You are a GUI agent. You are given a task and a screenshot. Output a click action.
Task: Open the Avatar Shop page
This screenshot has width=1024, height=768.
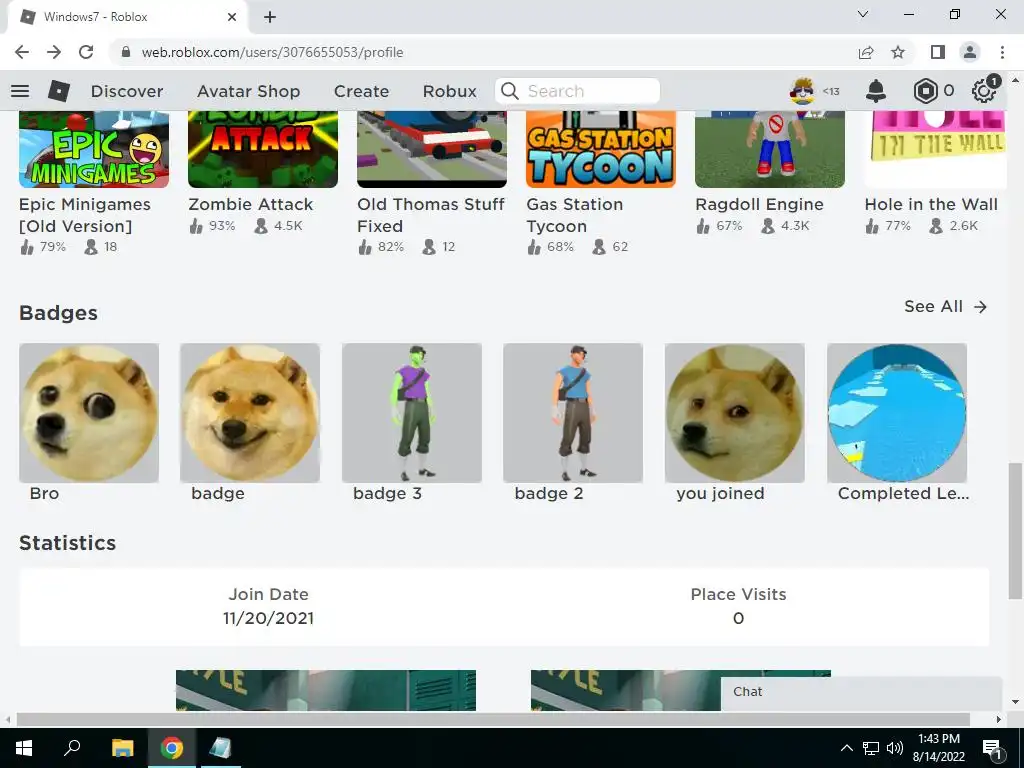(x=249, y=91)
